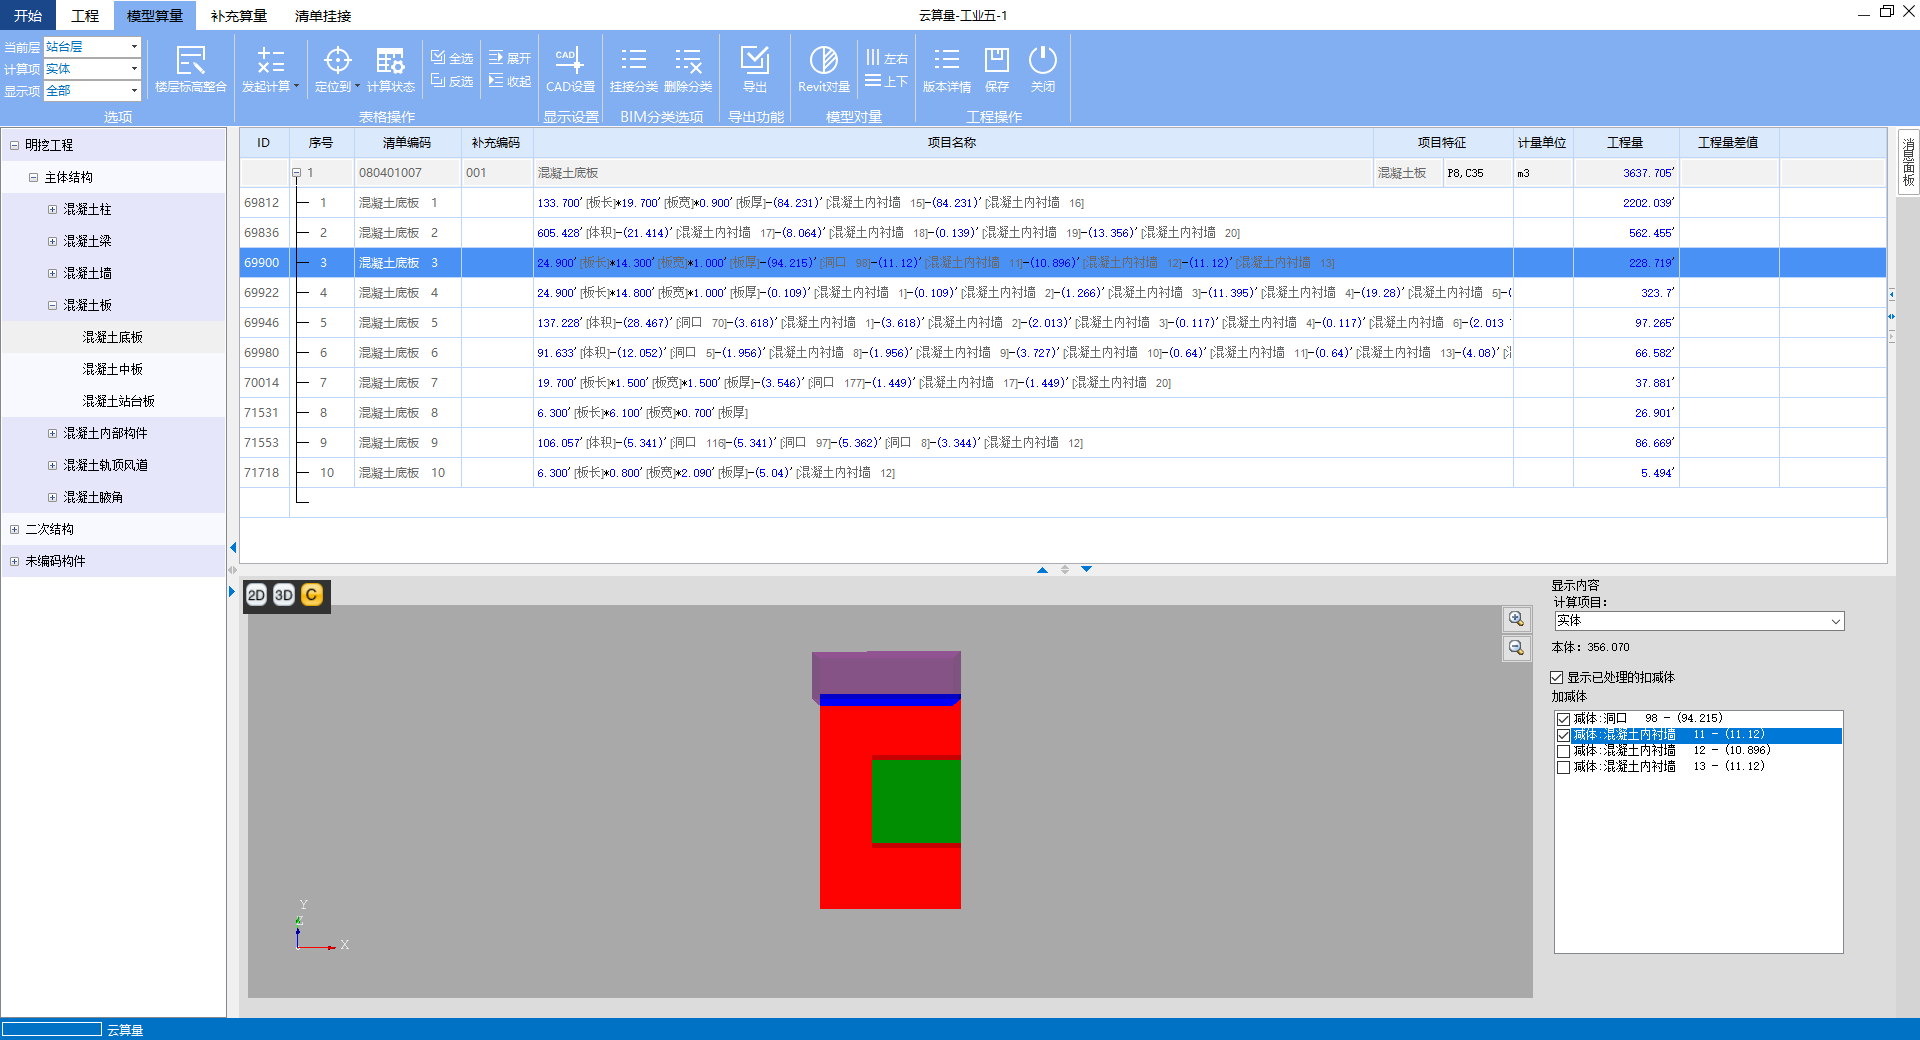Open the 当前层 floor dropdown

[x=134, y=47]
